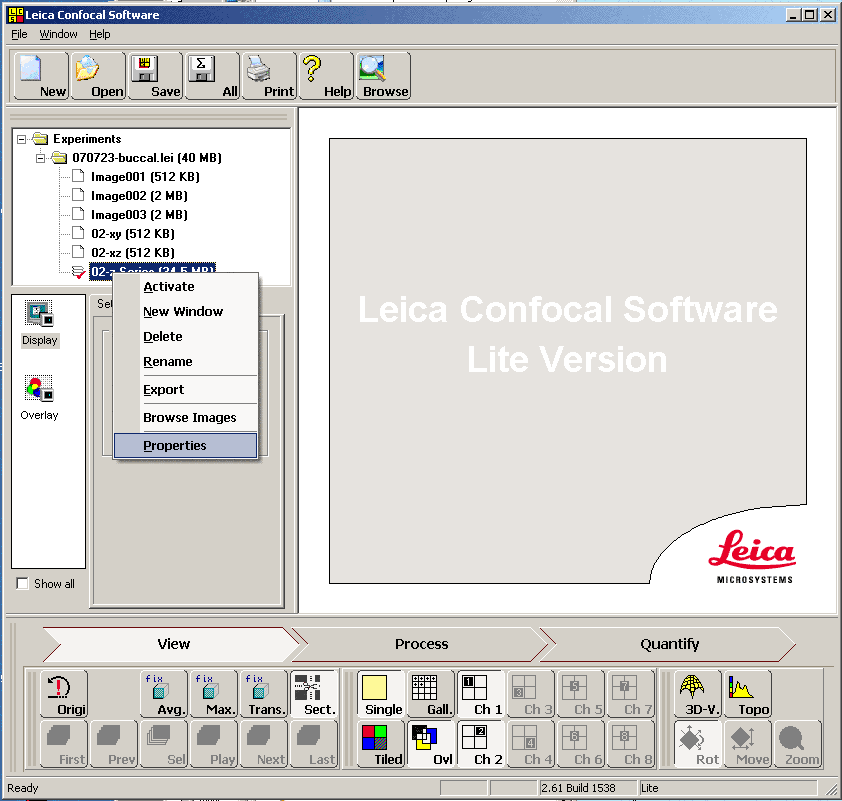The height and width of the screenshot is (801, 842).
Task: Click the Prev frame button
Action: [x=114, y=744]
